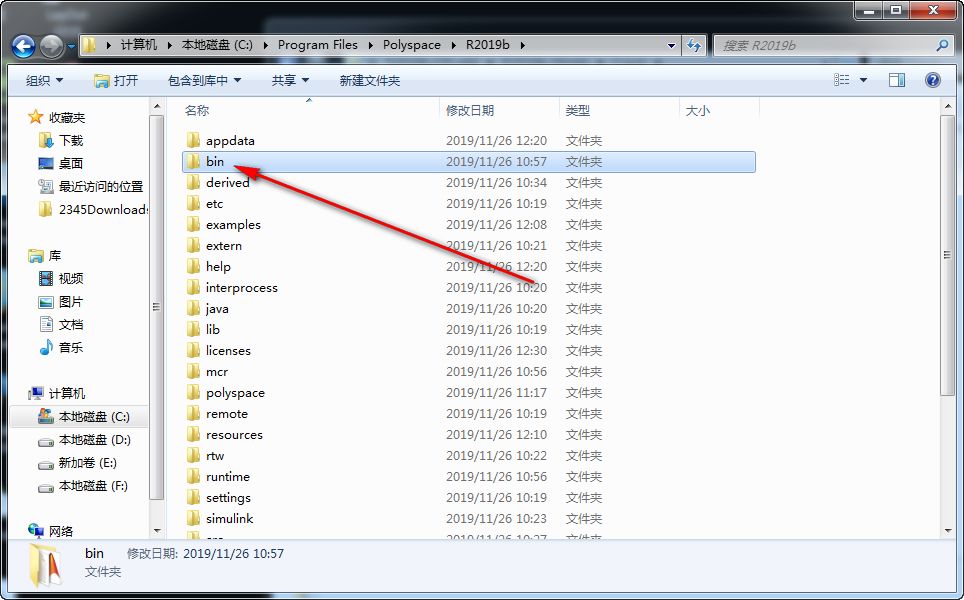
Task: Click the file list scroll down arrow
Action: [947, 530]
